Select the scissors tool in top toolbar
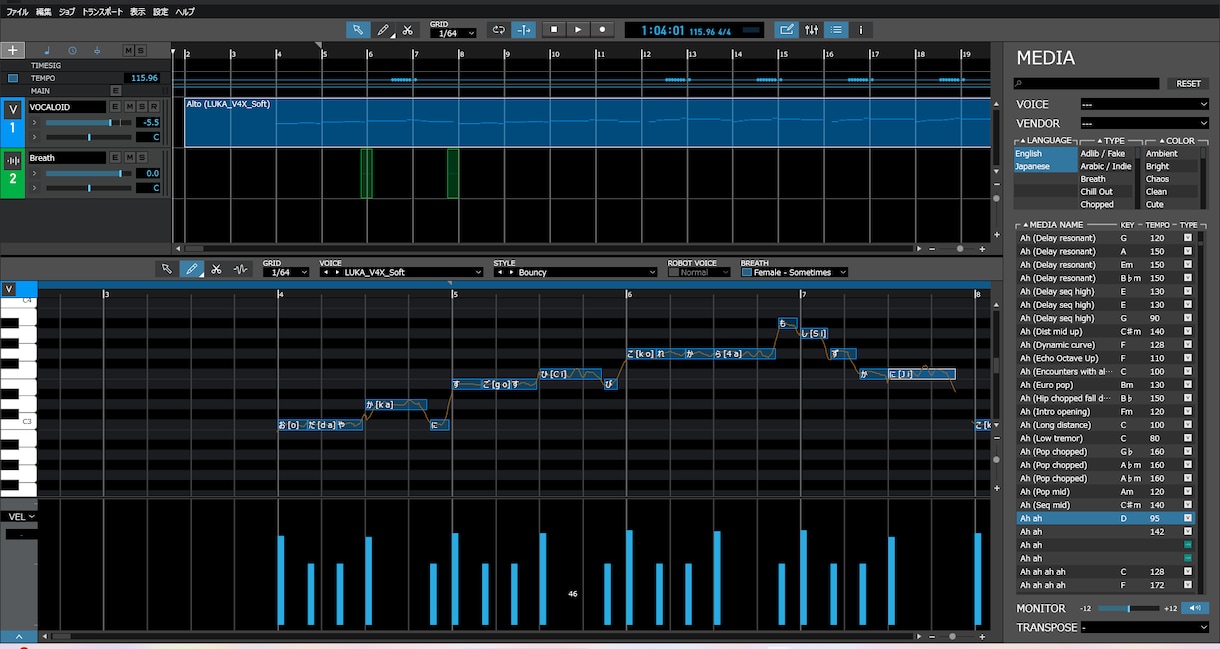This screenshot has height=649, width=1220. (x=407, y=30)
